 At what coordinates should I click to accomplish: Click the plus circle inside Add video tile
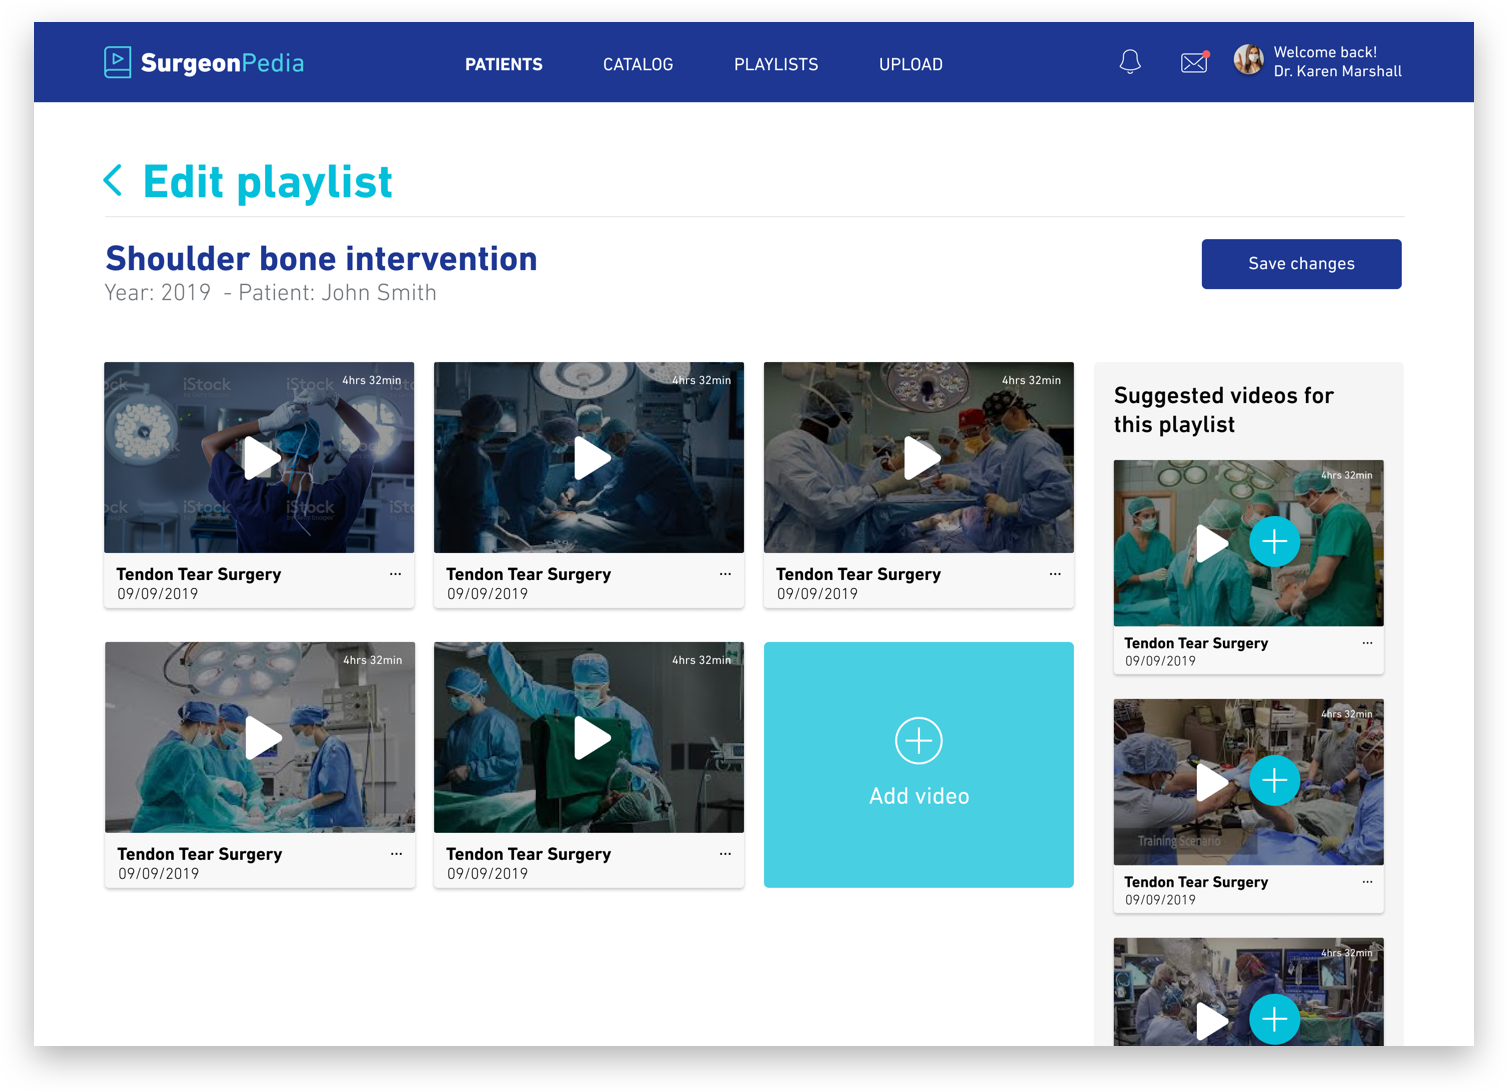tap(919, 741)
